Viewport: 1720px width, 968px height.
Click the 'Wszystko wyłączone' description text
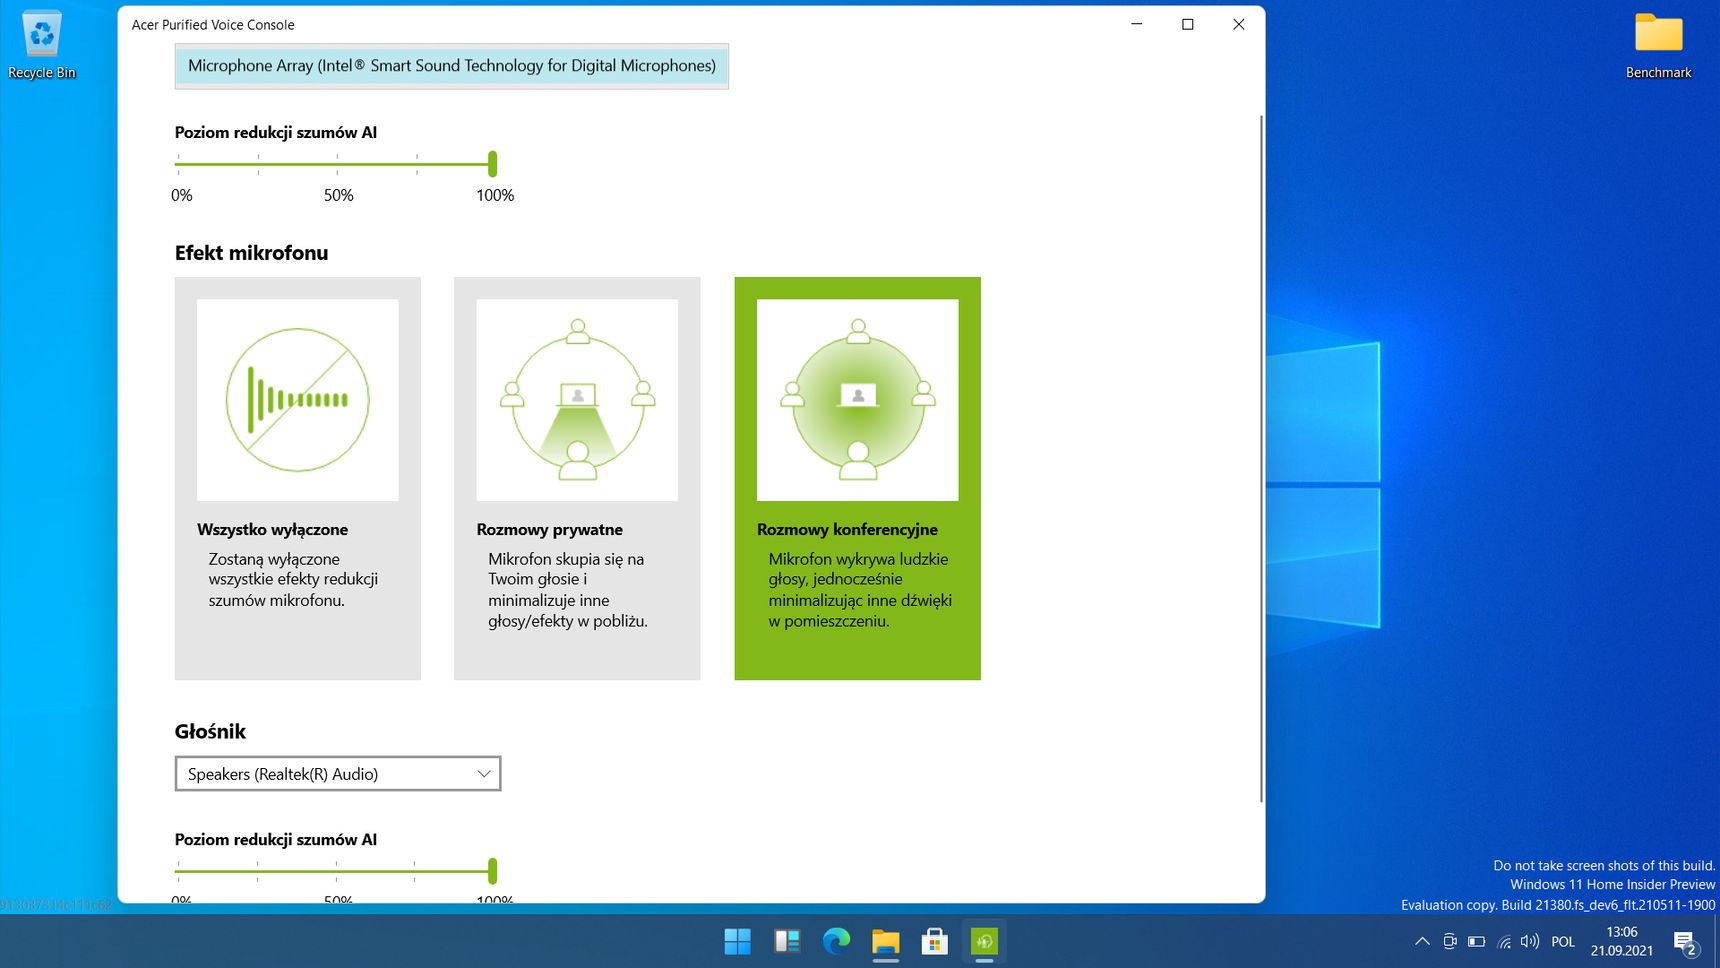pyautogui.click(x=293, y=580)
